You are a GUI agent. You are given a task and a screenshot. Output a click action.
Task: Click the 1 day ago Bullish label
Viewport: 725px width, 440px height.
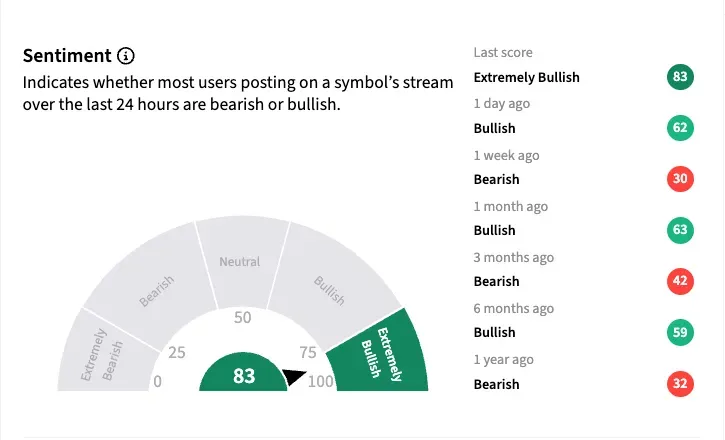click(x=494, y=128)
